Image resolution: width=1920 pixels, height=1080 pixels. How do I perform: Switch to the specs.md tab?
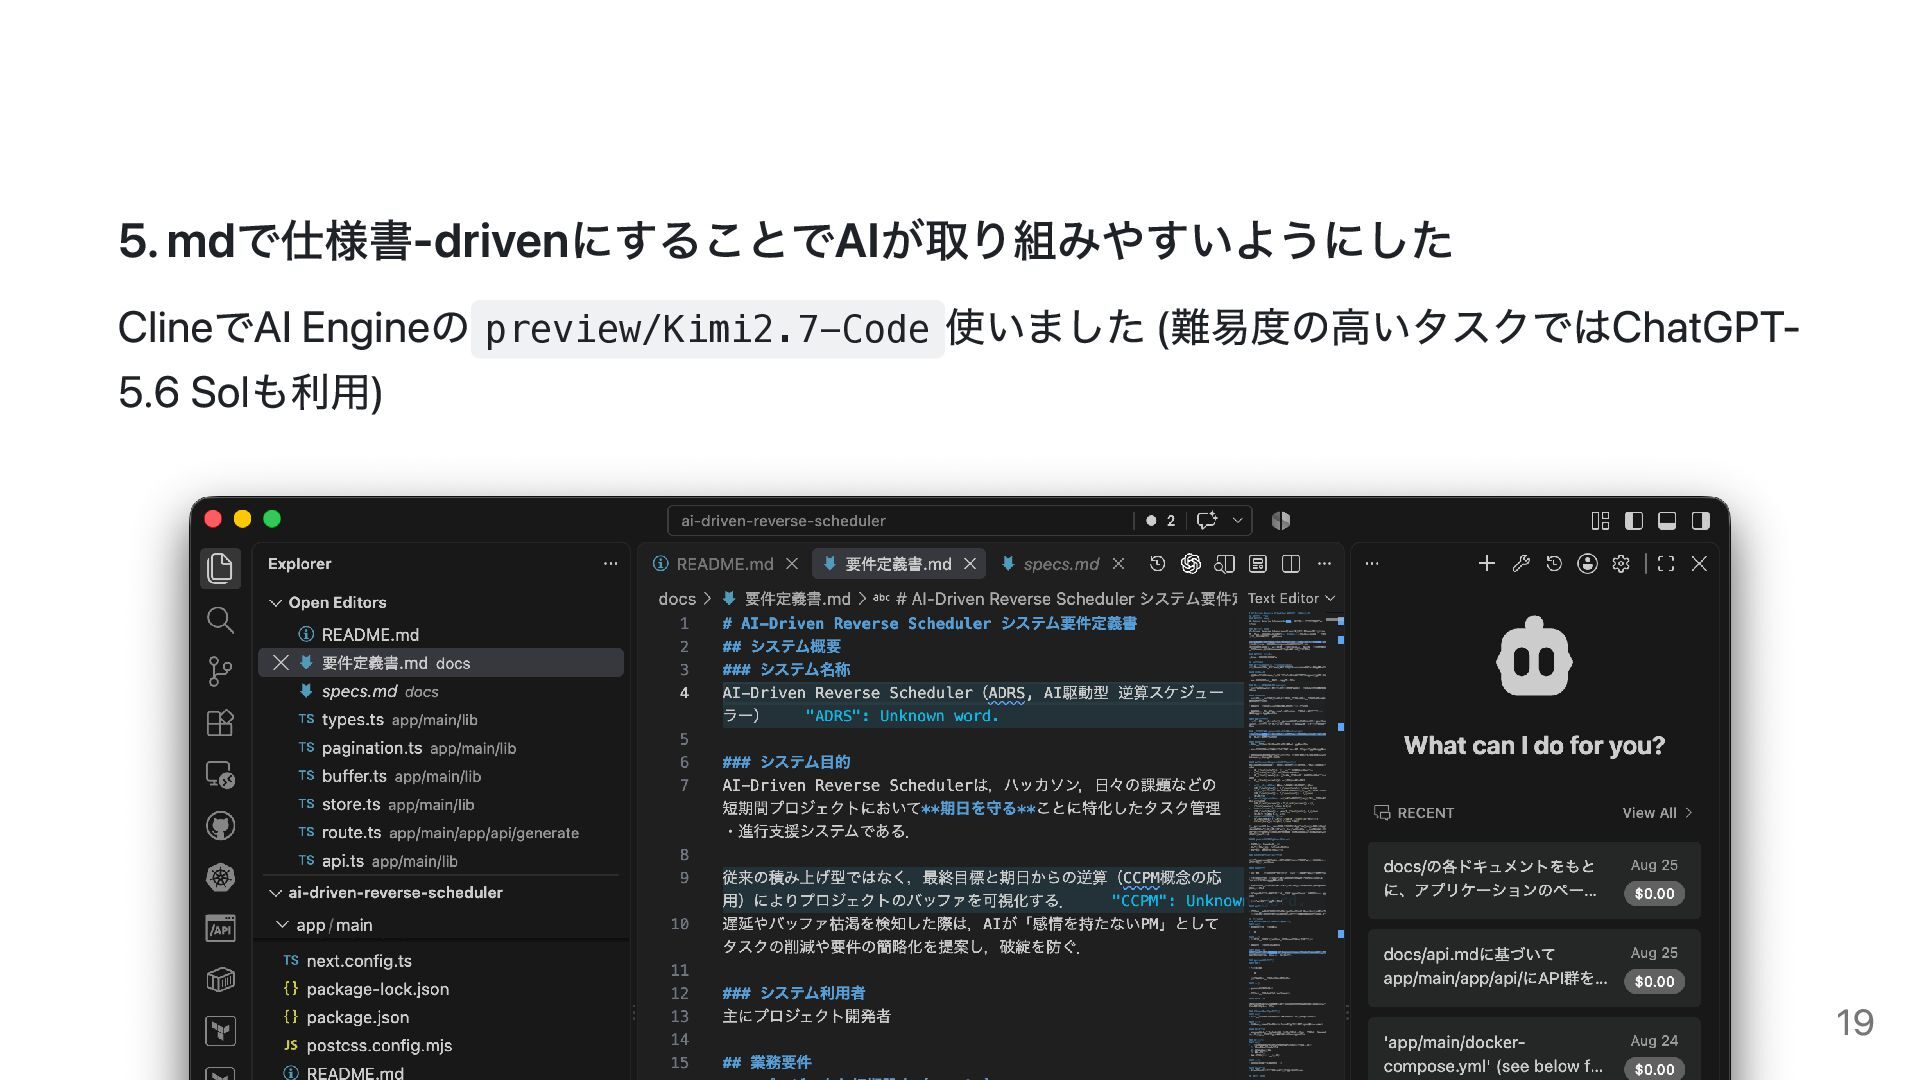click(x=1061, y=564)
